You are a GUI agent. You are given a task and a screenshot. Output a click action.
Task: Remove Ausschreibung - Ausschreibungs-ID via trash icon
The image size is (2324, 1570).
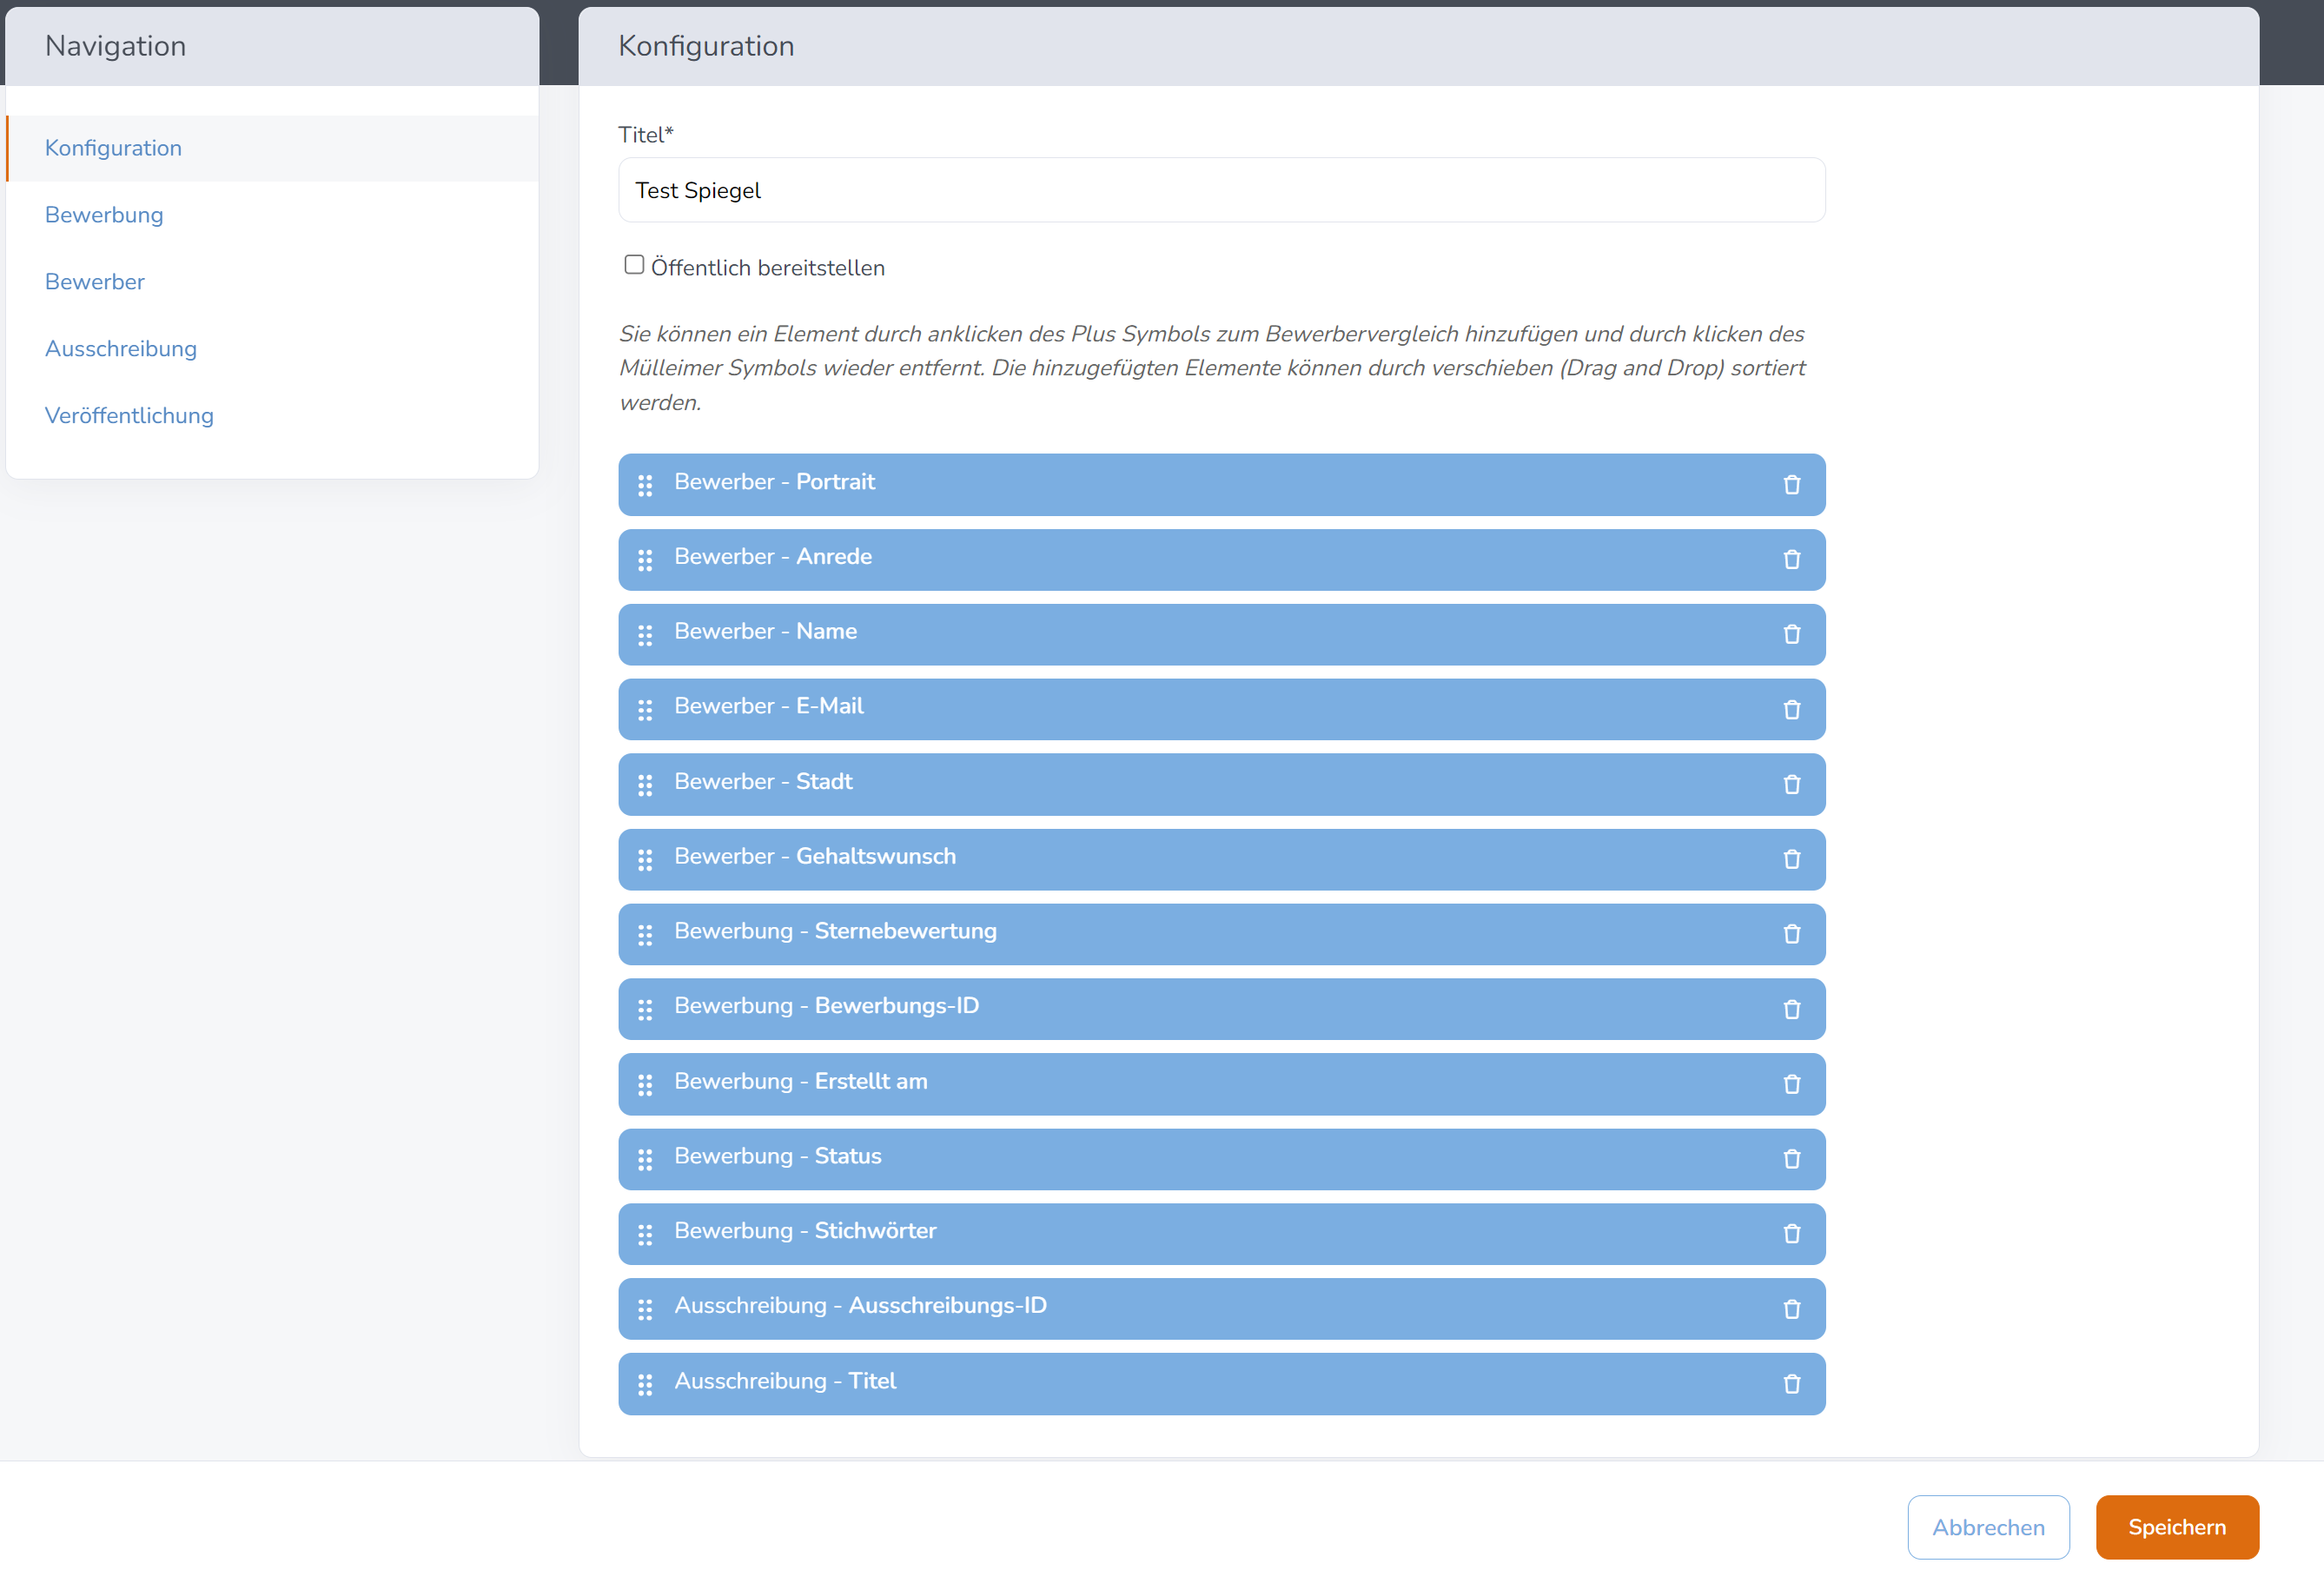pos(1791,1310)
